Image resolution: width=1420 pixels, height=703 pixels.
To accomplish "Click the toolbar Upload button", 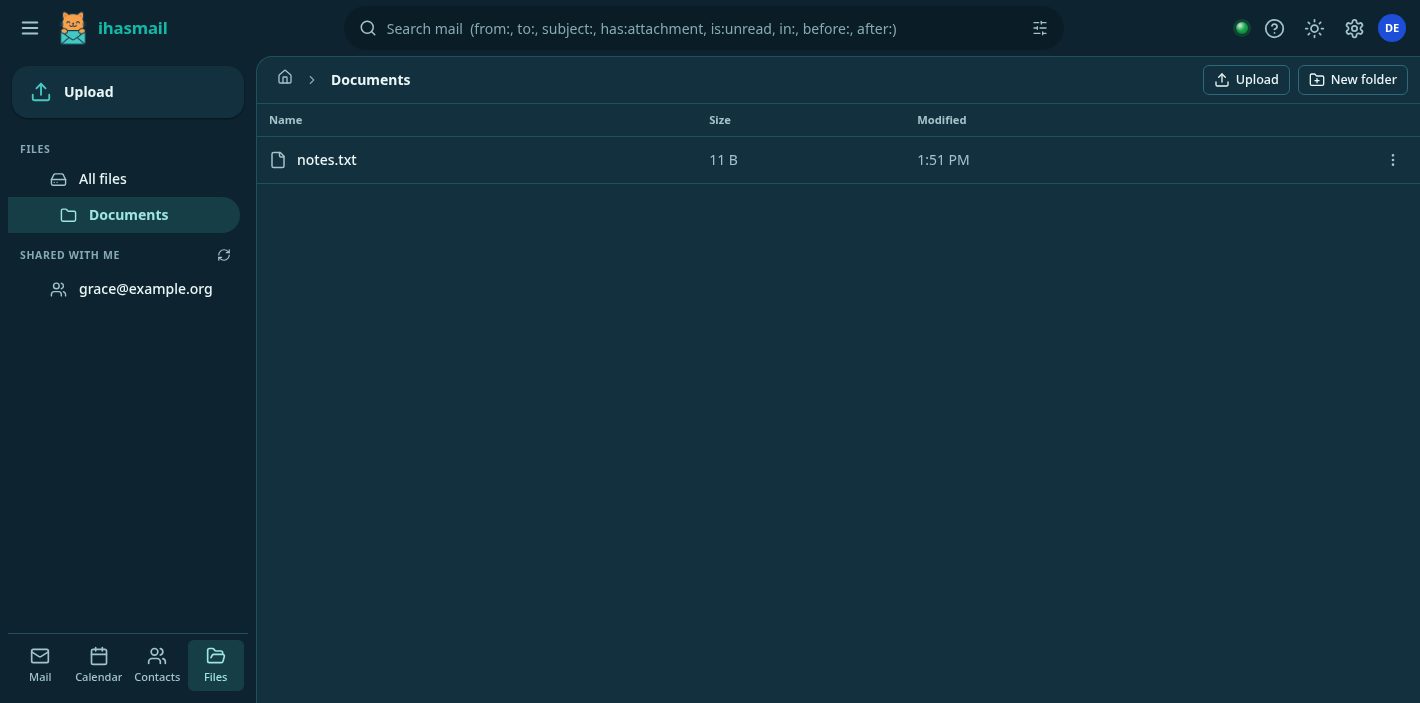I will click(1246, 80).
